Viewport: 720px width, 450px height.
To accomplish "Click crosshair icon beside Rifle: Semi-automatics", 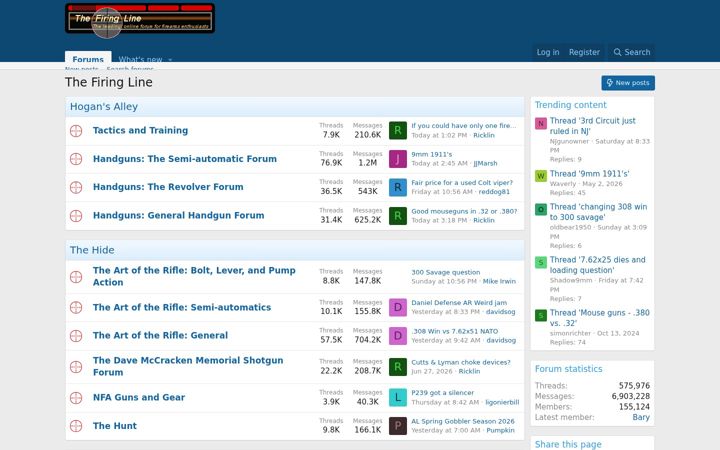I will (76, 308).
